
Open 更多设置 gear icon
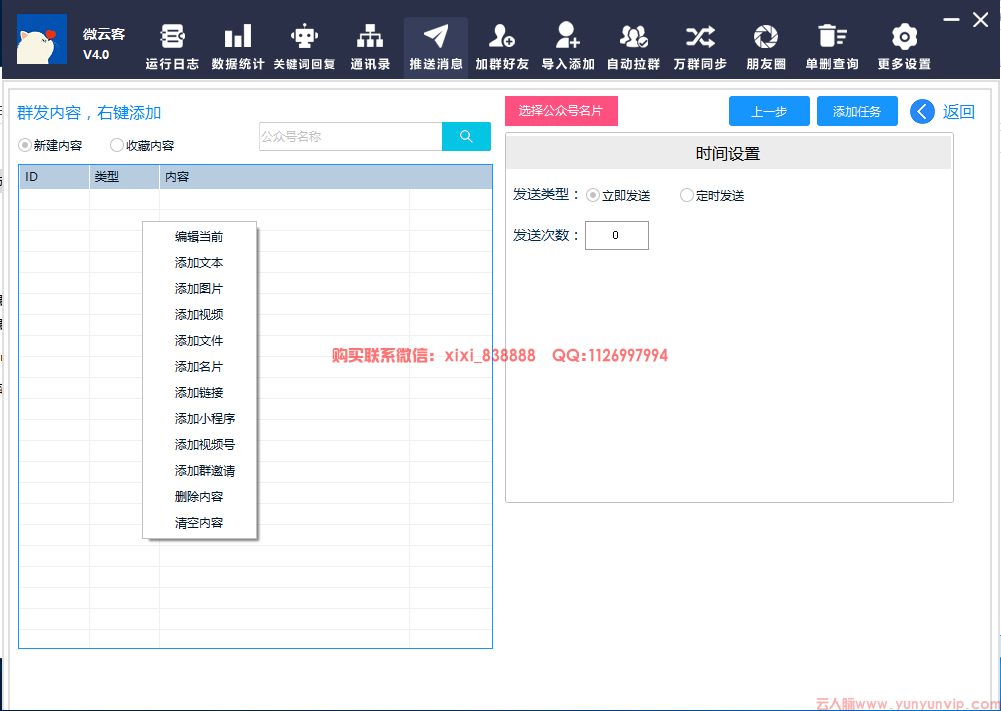point(904,37)
